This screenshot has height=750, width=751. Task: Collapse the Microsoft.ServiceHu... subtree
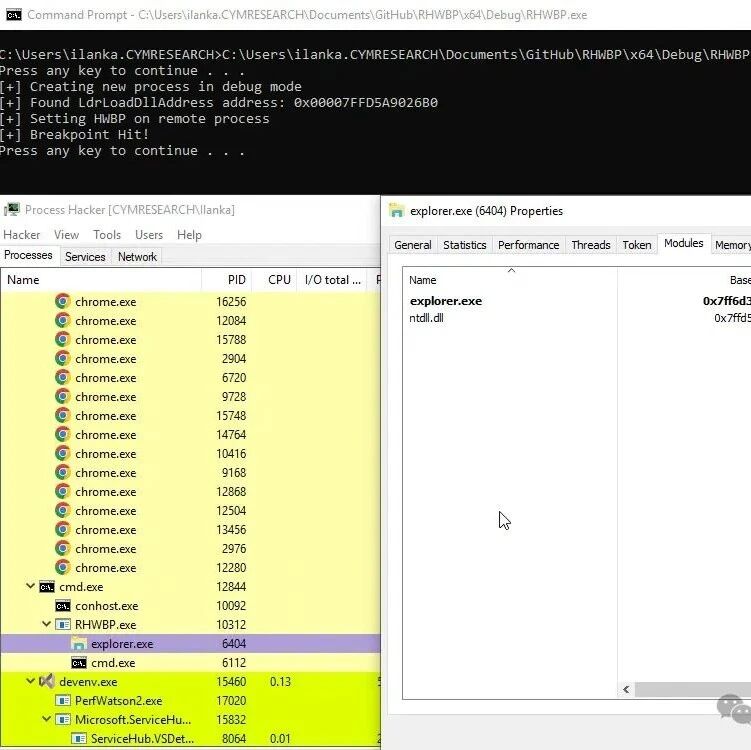point(46,719)
